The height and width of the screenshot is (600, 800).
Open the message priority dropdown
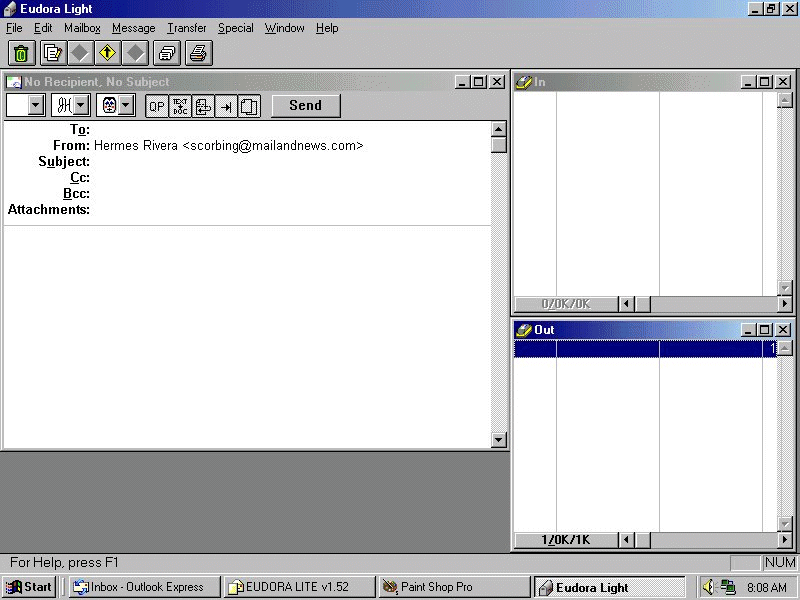click(x=35, y=105)
